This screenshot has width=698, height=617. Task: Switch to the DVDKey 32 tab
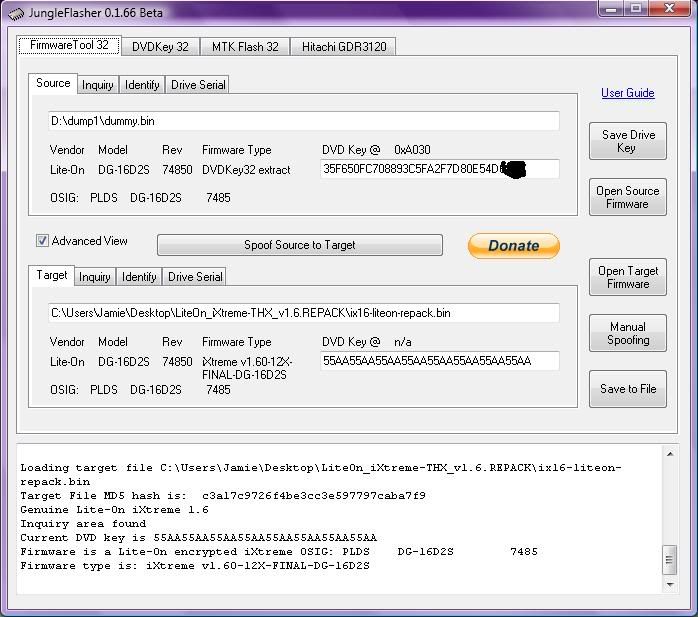coord(160,47)
